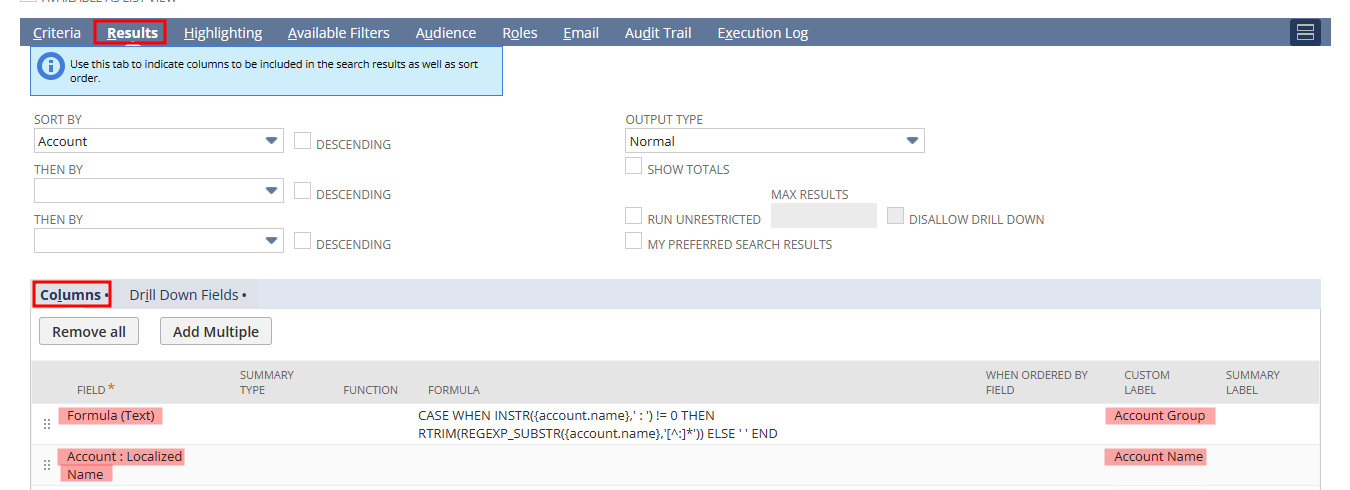Click the Add Multiple button
1350x490 pixels.
(x=216, y=332)
